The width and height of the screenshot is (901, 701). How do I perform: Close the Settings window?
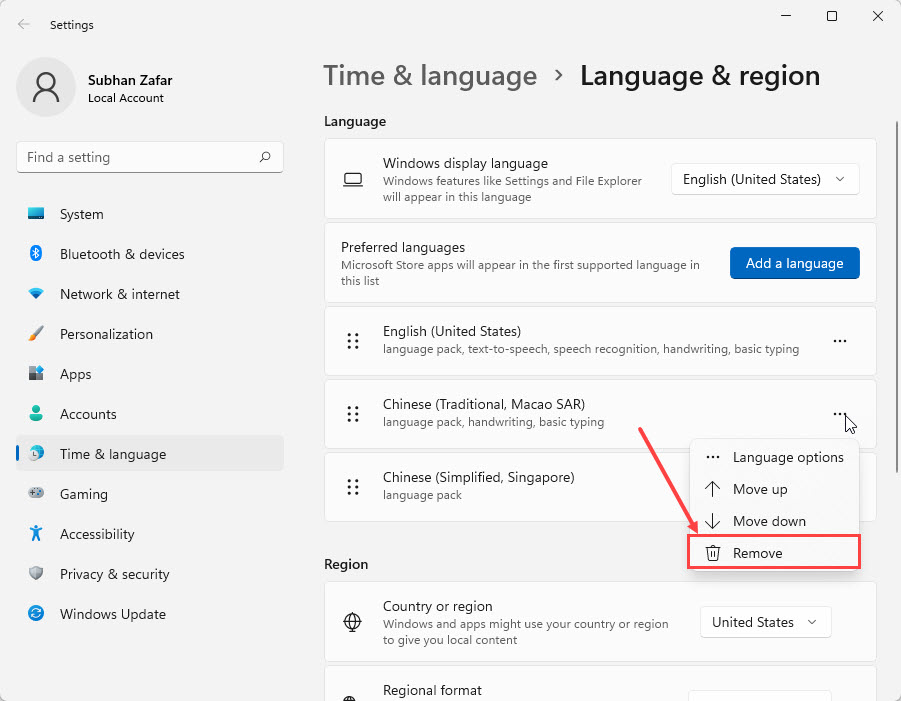coord(877,16)
